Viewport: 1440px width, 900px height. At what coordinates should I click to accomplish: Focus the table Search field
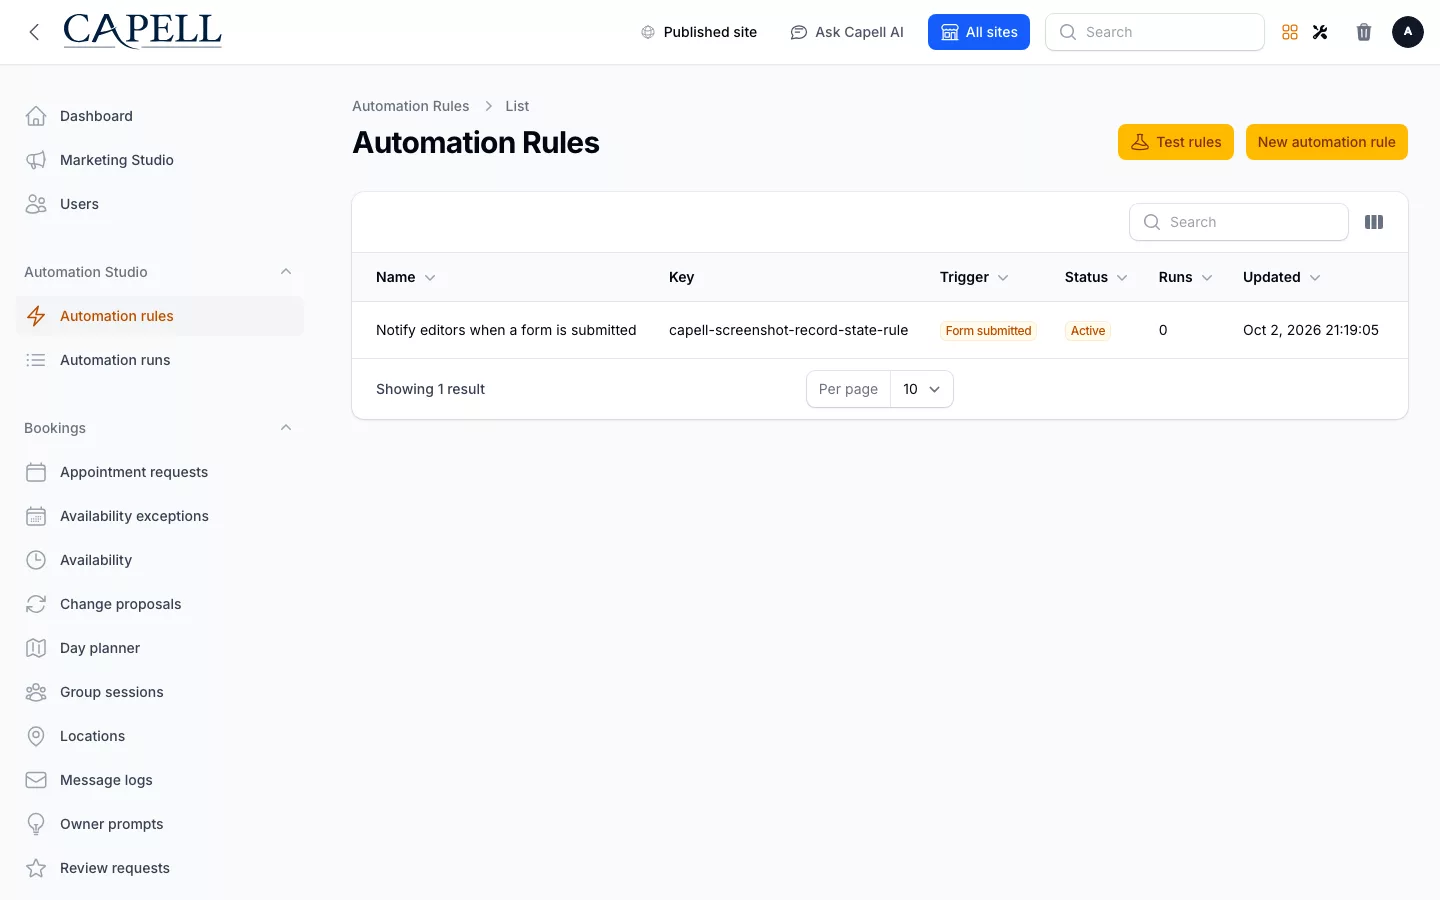click(x=1239, y=222)
